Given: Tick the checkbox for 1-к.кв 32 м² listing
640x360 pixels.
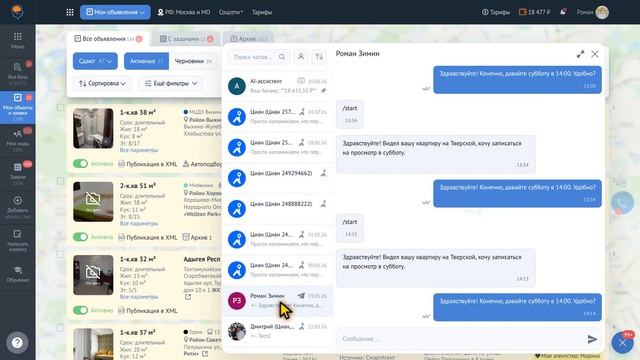Looking at the screenshot, I should (60, 254).
